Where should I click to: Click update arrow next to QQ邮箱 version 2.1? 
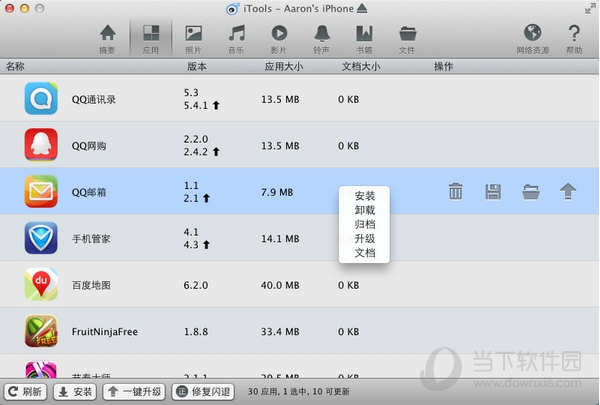[206, 198]
